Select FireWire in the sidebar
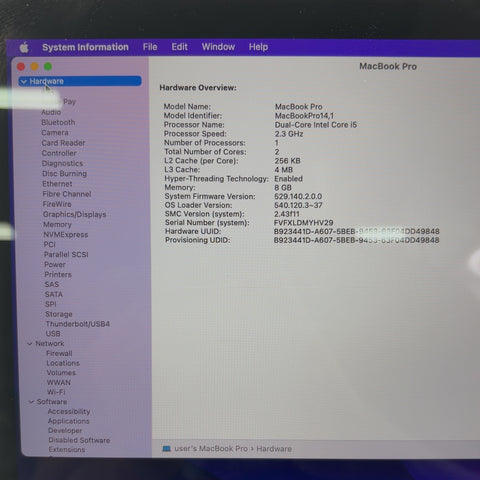Image resolution: width=480 pixels, height=480 pixels. click(57, 204)
